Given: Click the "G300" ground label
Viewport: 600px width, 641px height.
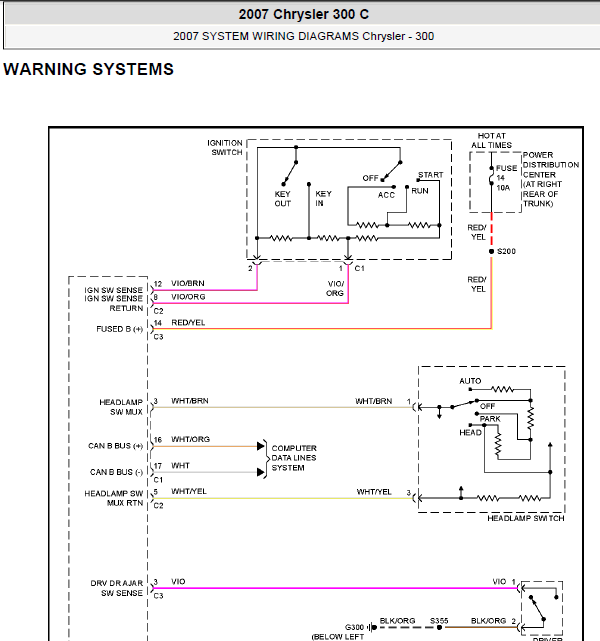Looking at the screenshot, I should click(354, 628).
